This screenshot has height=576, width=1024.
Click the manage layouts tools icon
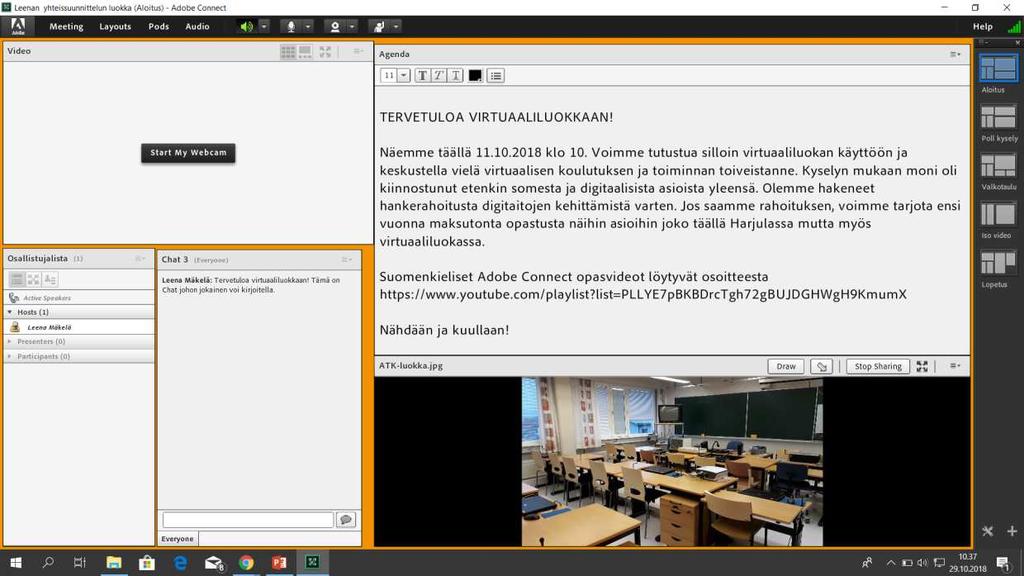click(x=987, y=532)
